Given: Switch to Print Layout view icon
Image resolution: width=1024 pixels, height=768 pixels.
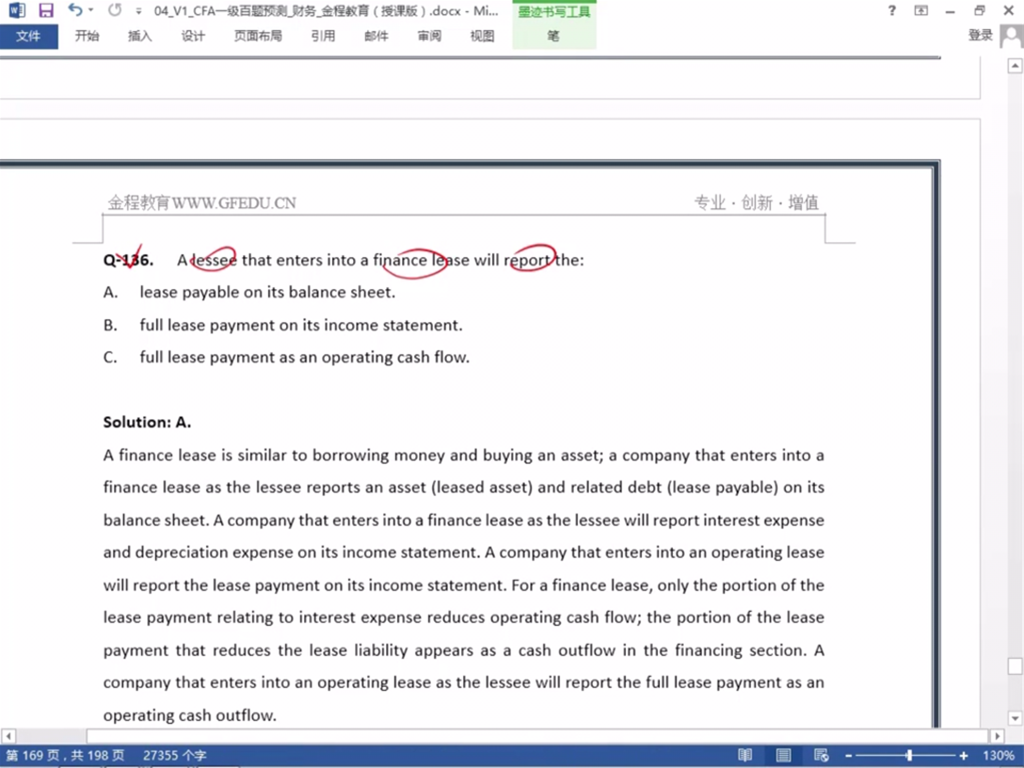Looking at the screenshot, I should tap(783, 756).
